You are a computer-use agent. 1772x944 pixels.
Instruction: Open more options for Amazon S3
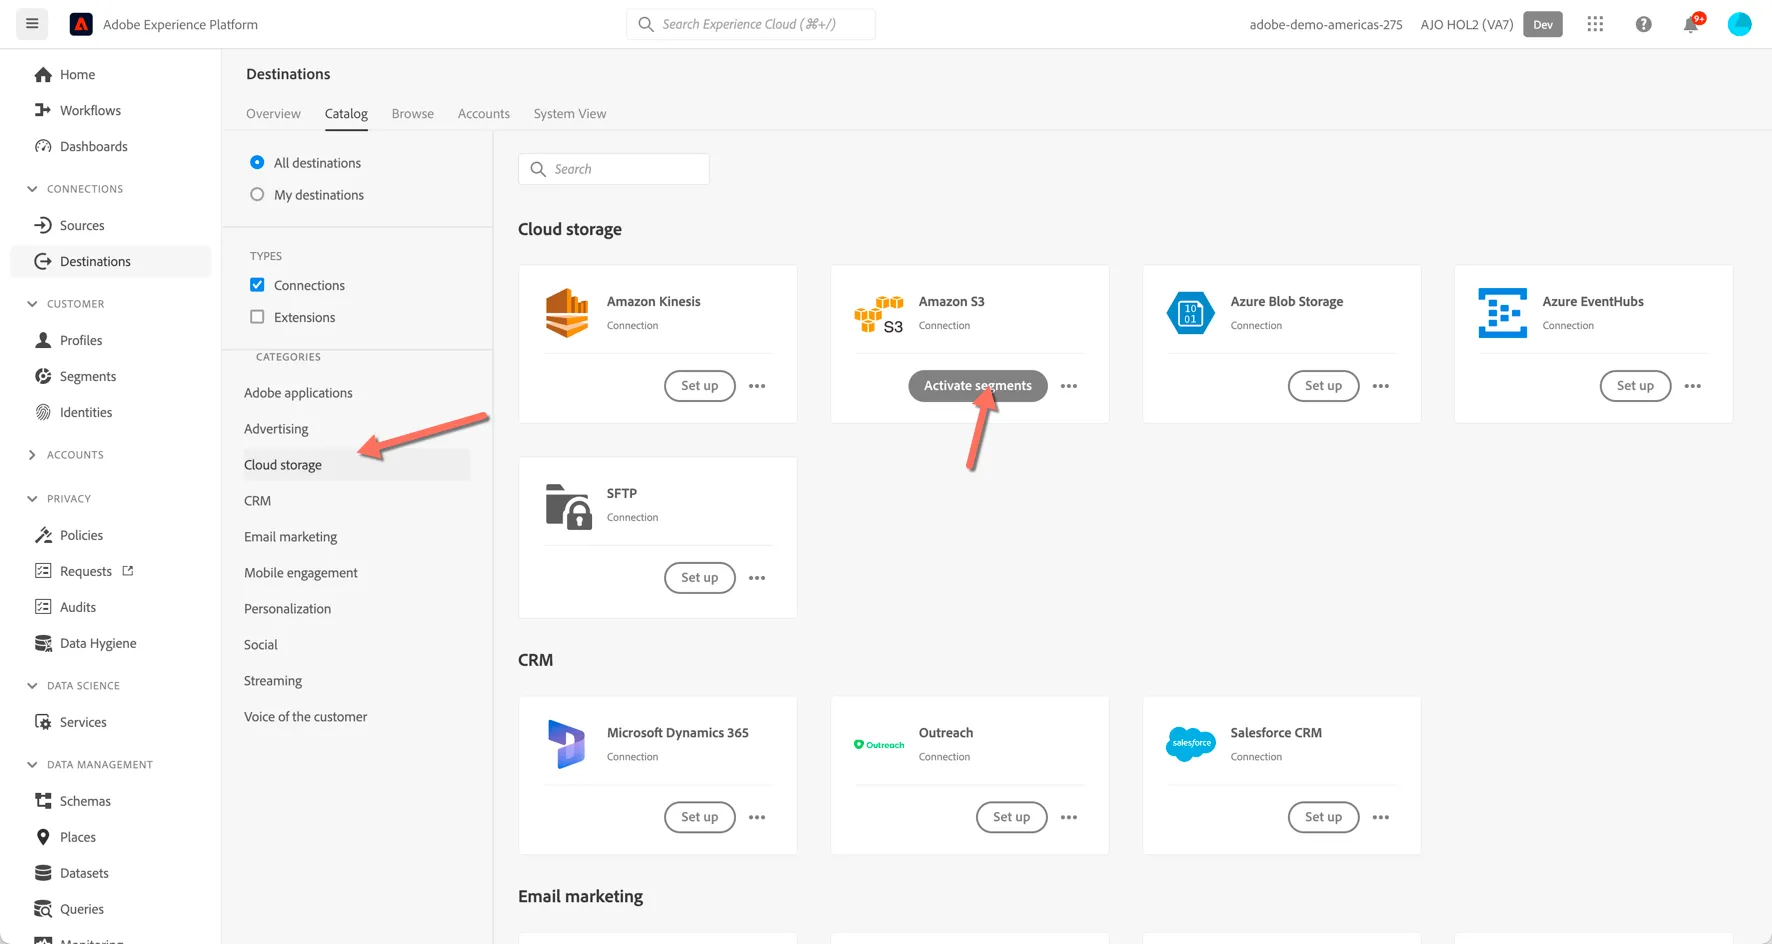pos(1069,386)
